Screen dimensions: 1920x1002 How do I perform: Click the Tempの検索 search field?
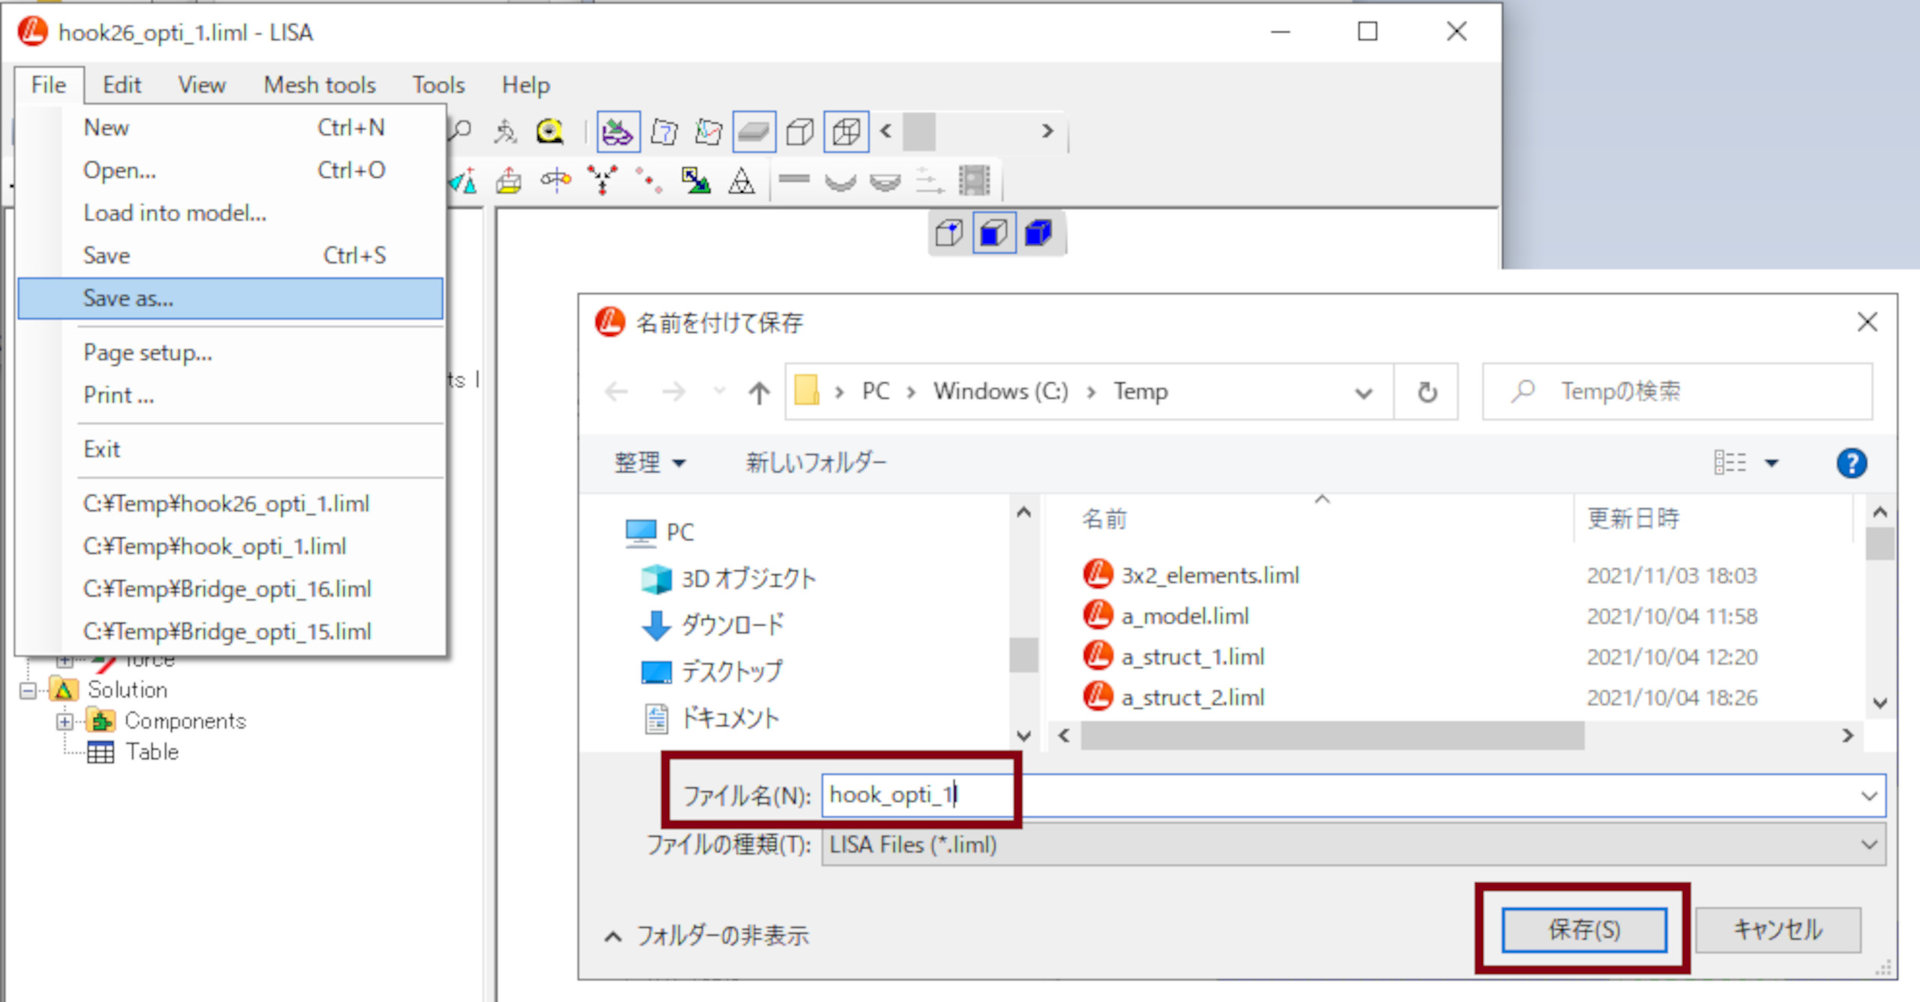pos(1678,392)
